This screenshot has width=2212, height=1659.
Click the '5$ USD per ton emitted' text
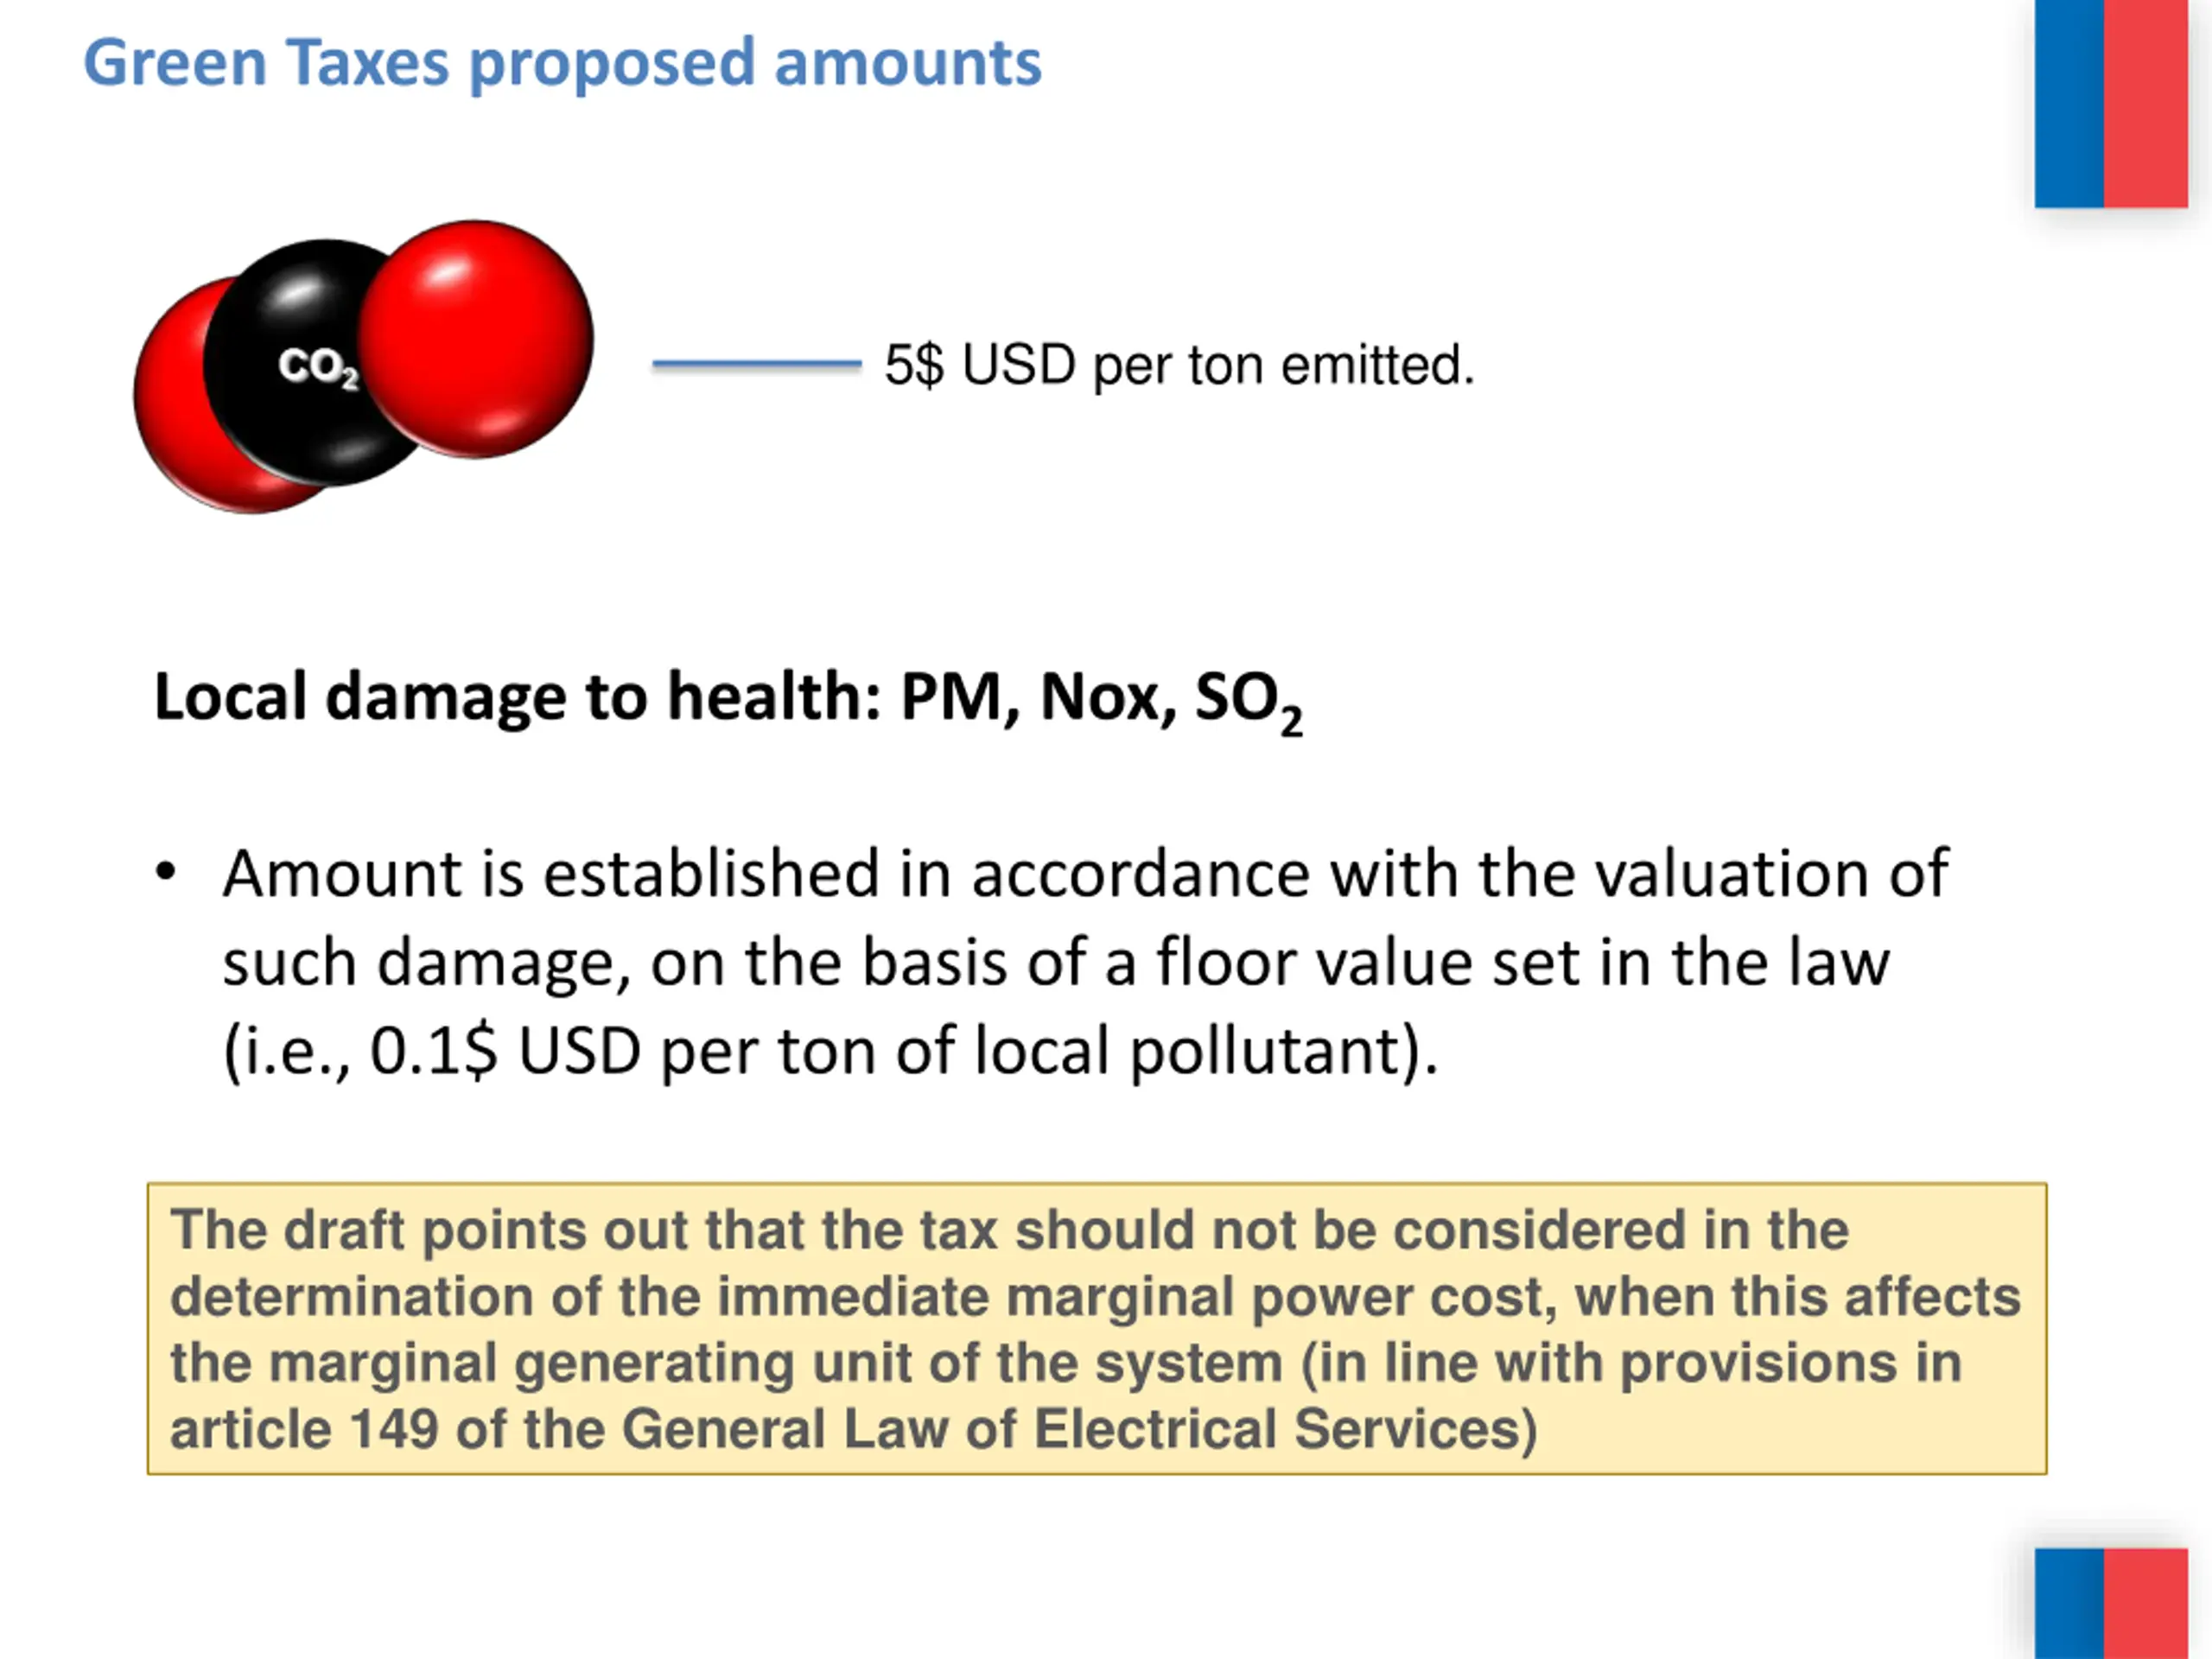1180,365
